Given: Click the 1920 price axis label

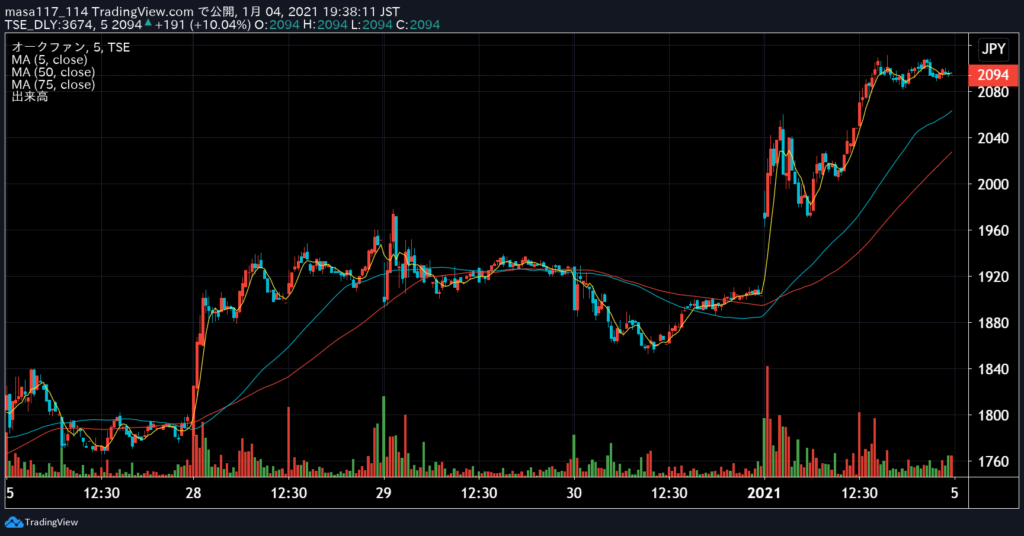Looking at the screenshot, I should pyautogui.click(x=993, y=277).
